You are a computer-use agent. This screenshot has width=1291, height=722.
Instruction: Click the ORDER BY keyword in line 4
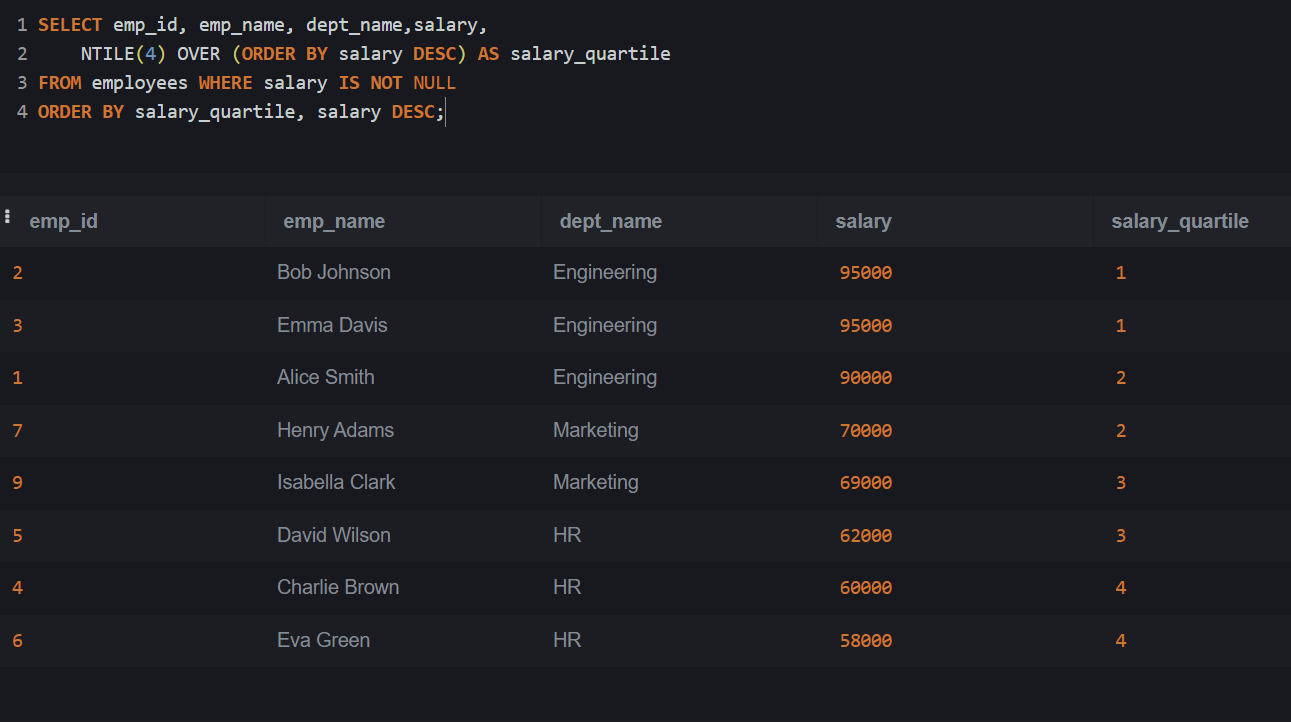[81, 112]
